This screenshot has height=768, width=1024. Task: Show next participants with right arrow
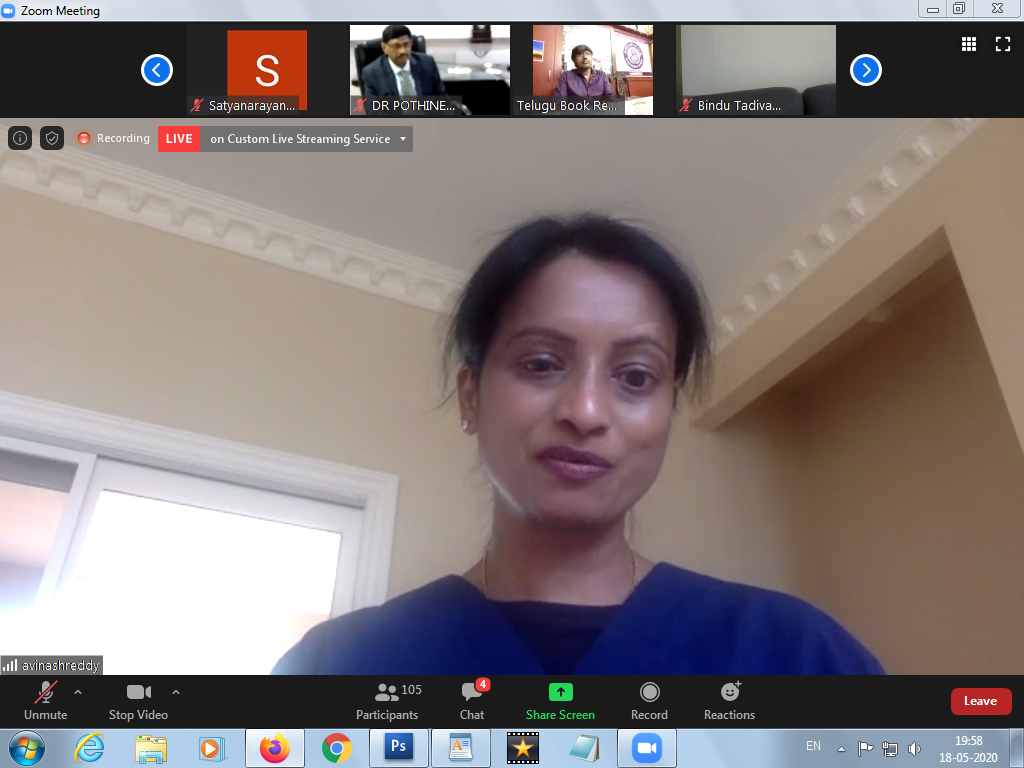pos(866,70)
